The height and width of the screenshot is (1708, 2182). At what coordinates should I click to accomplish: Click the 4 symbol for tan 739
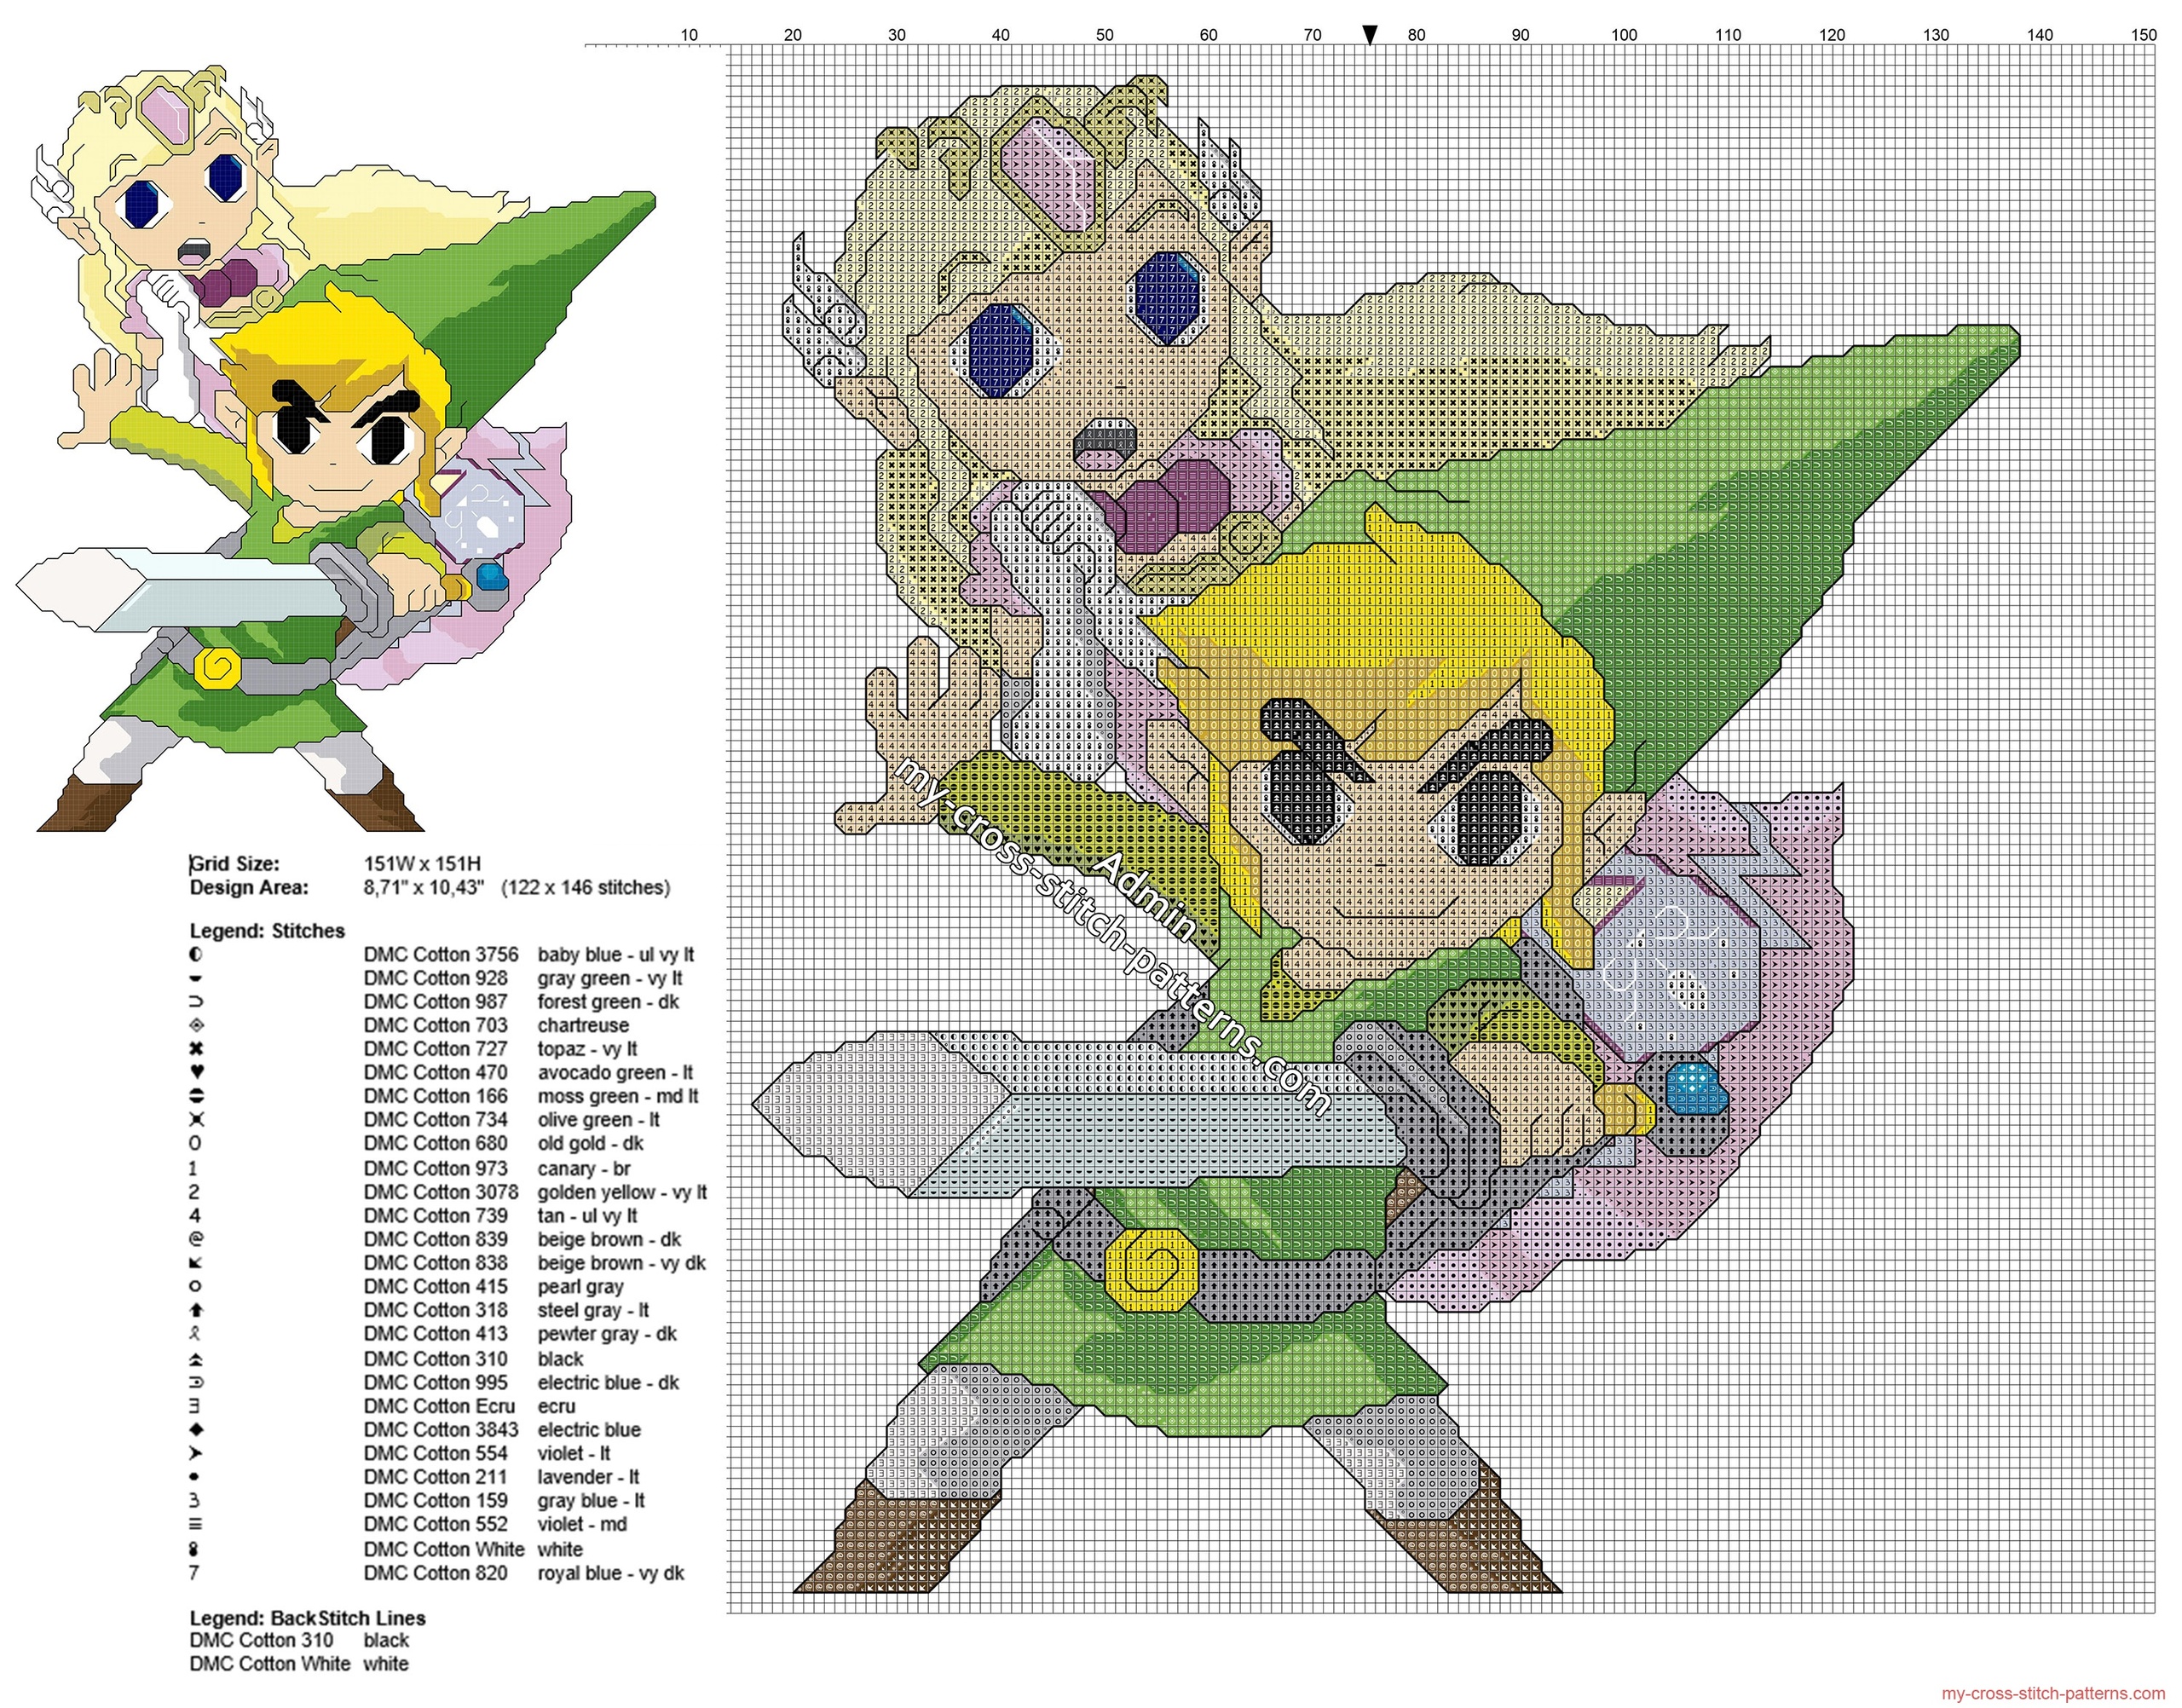tap(194, 1216)
